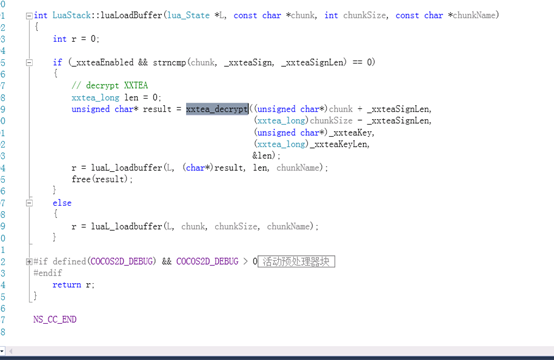Open the dropdown arrow at the editor's bottom-left
The image size is (554, 360).
2,351
